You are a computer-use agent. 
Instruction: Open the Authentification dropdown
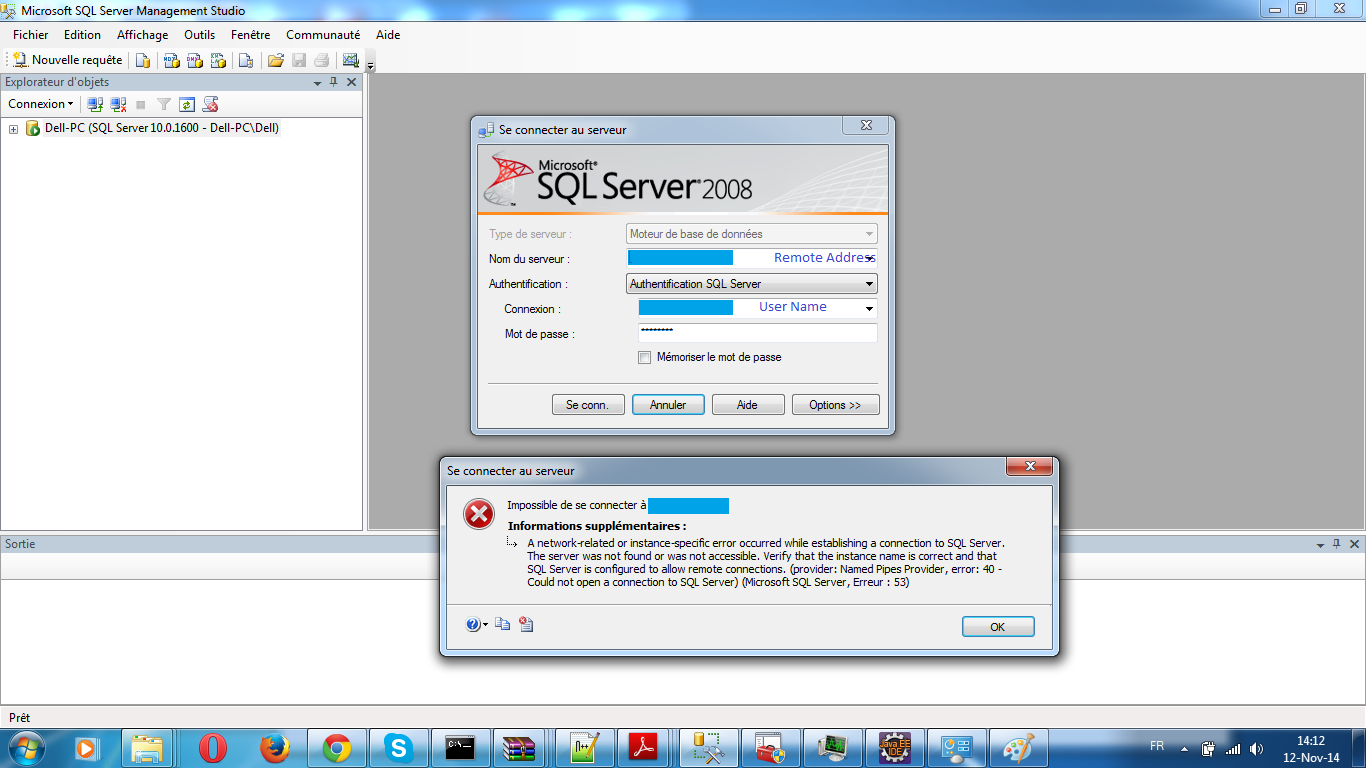[751, 284]
